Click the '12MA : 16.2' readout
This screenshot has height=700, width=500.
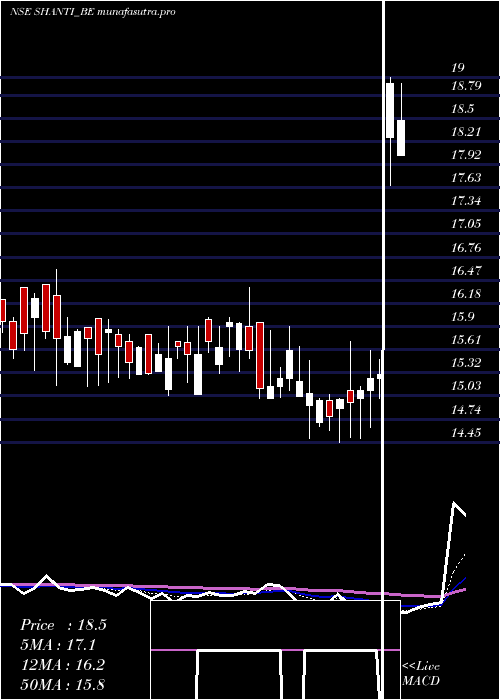(x=63, y=665)
